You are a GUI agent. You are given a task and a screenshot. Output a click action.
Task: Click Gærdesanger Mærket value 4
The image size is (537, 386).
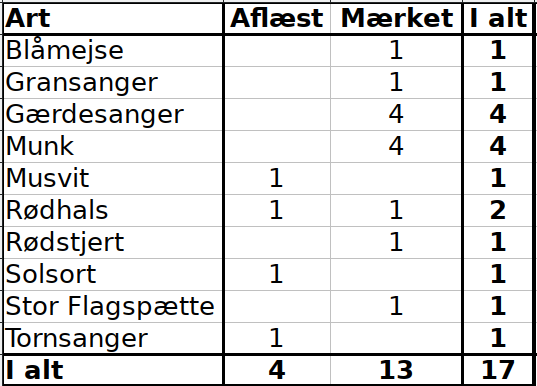click(x=396, y=114)
